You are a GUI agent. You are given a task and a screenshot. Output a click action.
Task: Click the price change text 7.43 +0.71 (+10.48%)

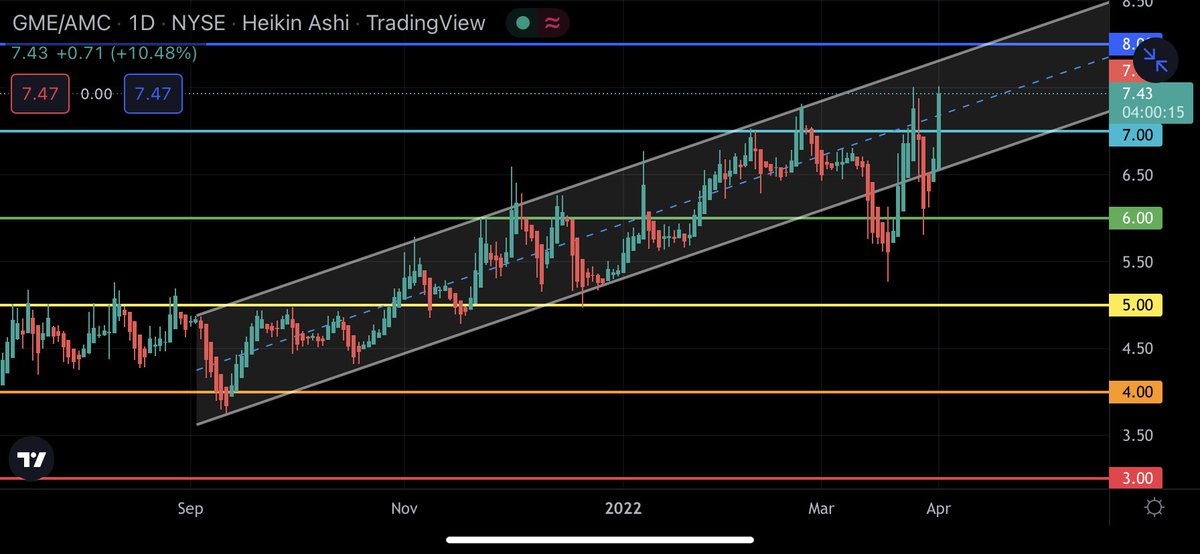click(102, 53)
